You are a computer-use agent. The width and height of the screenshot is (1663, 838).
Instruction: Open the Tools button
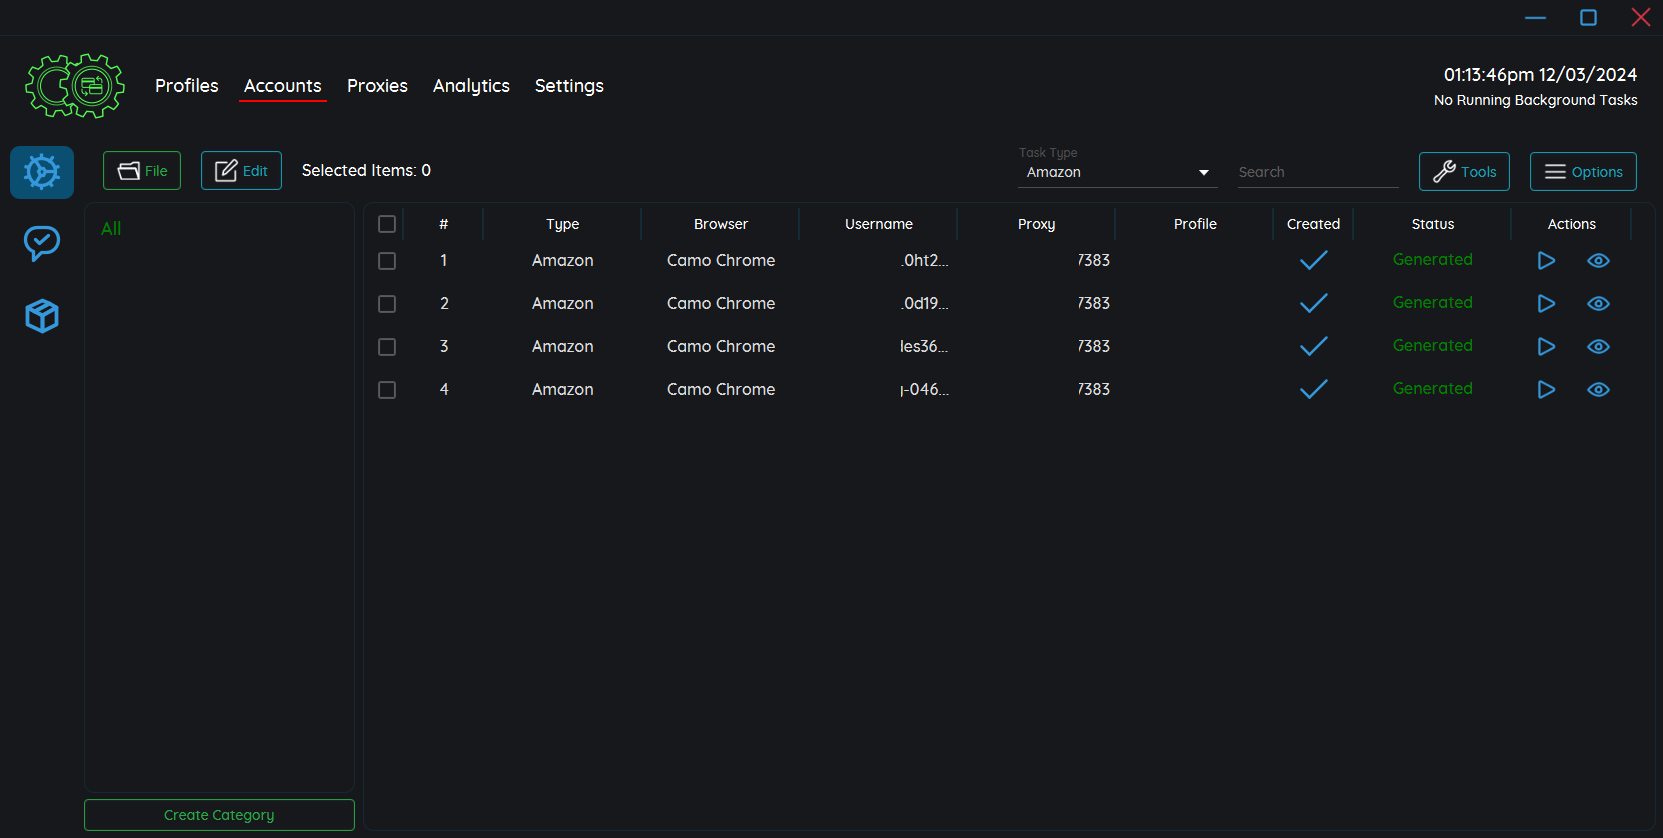pyautogui.click(x=1464, y=171)
